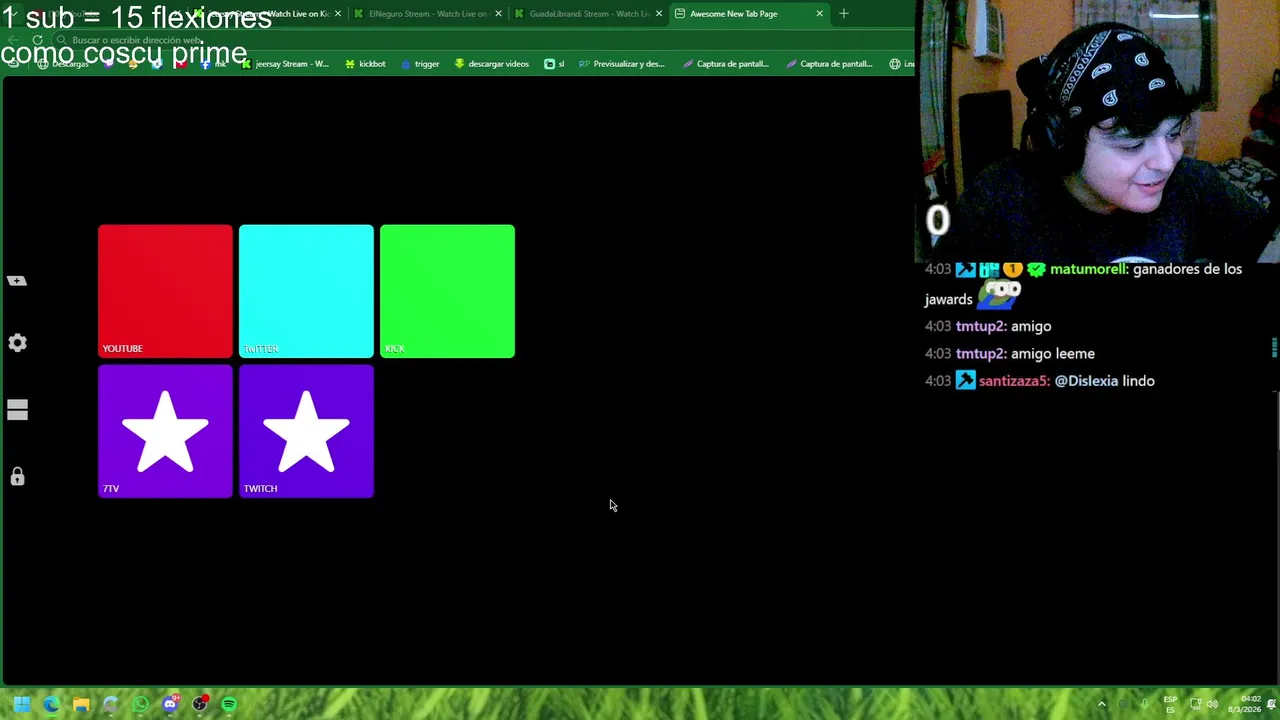Open the purple 7TV star tile

(x=165, y=431)
